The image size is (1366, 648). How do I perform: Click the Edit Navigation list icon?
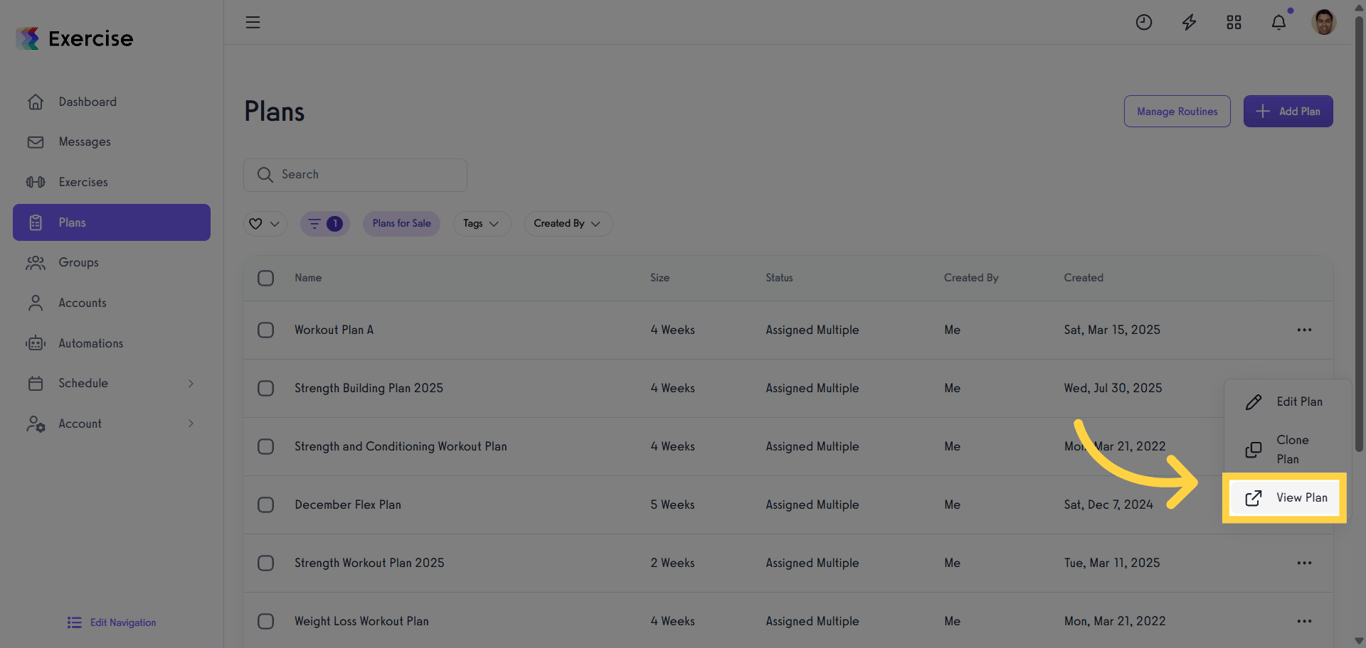(x=74, y=622)
